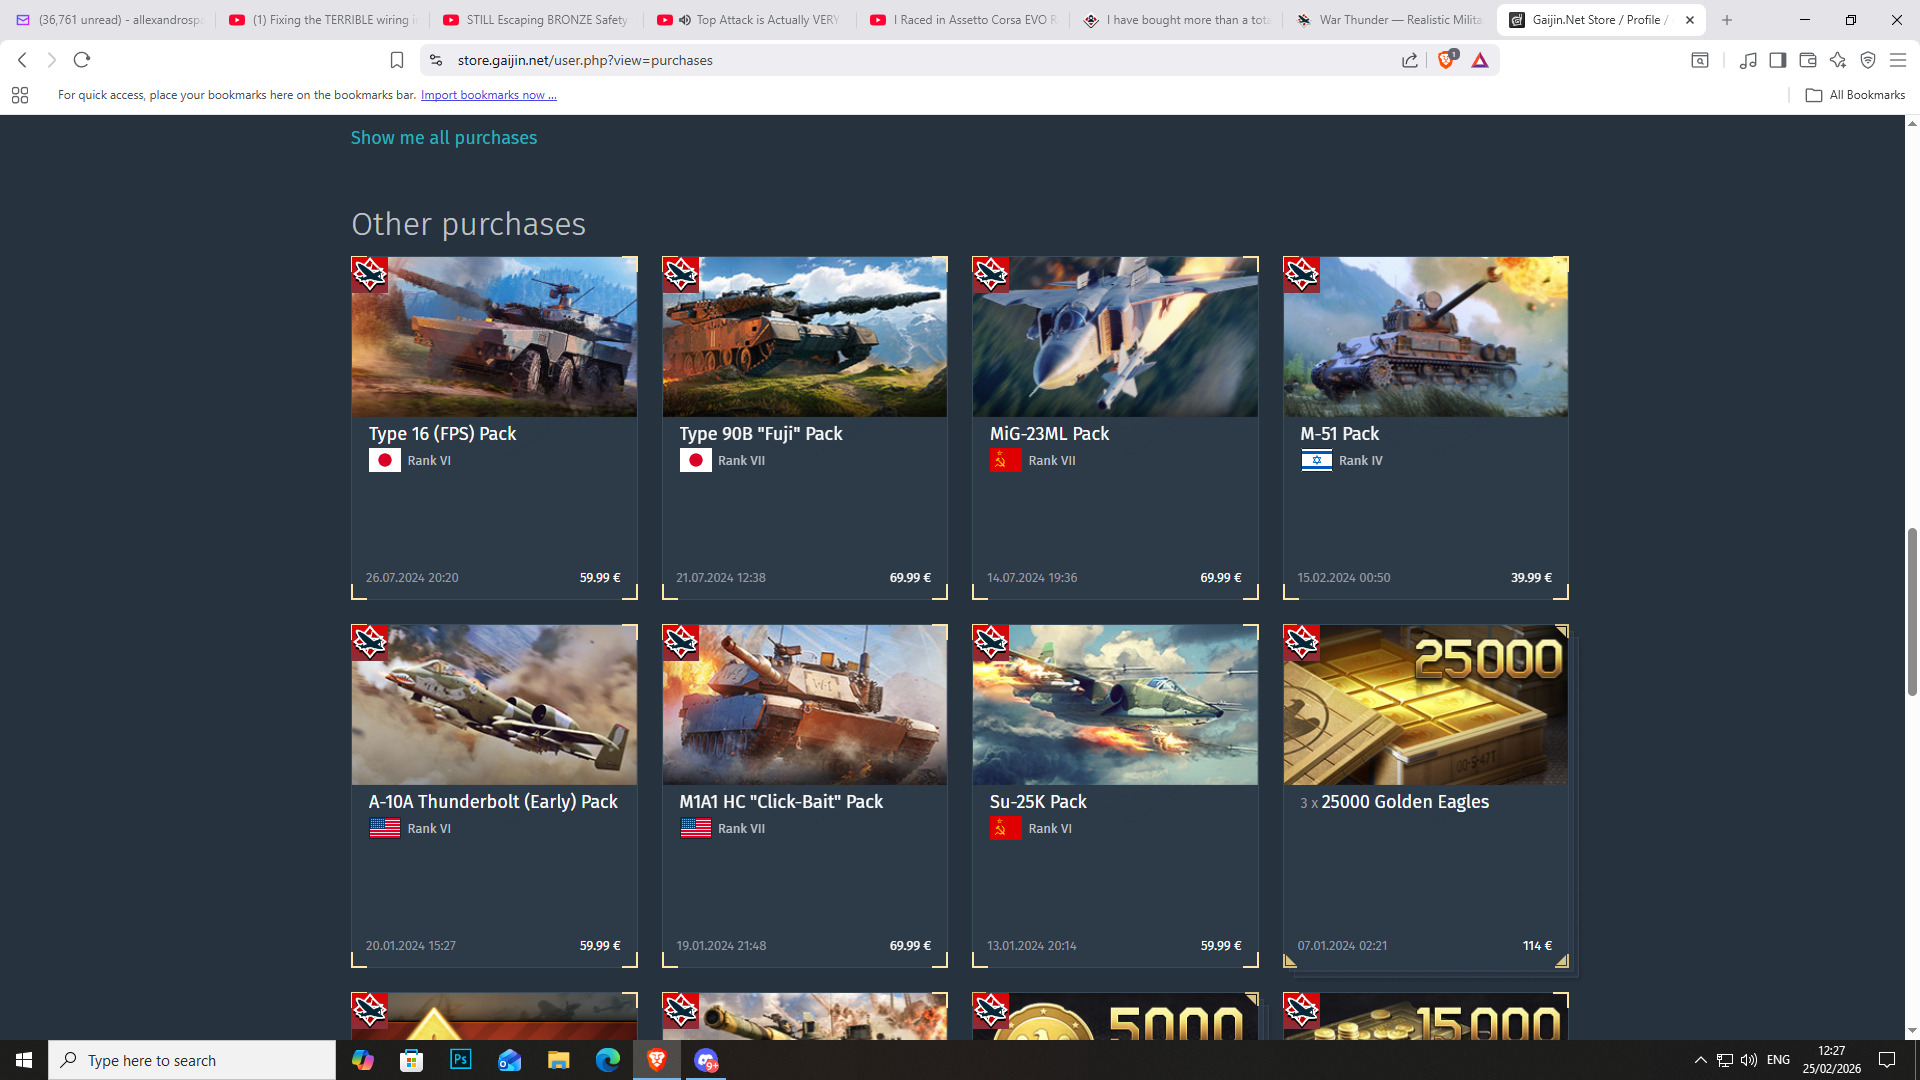
Task: Click the page vertical scrollbar thumb
Action: point(1912,610)
